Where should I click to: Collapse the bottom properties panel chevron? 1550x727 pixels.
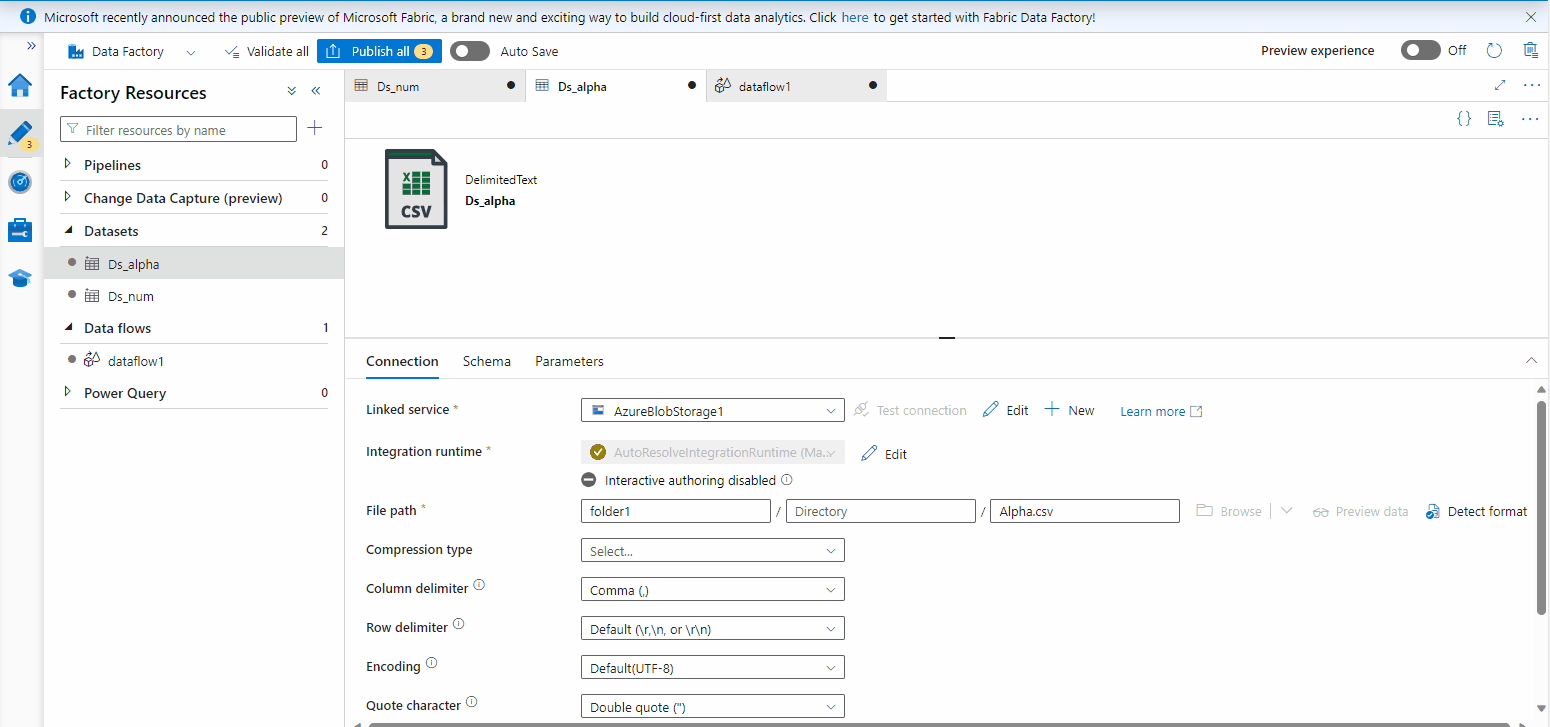click(x=1530, y=360)
